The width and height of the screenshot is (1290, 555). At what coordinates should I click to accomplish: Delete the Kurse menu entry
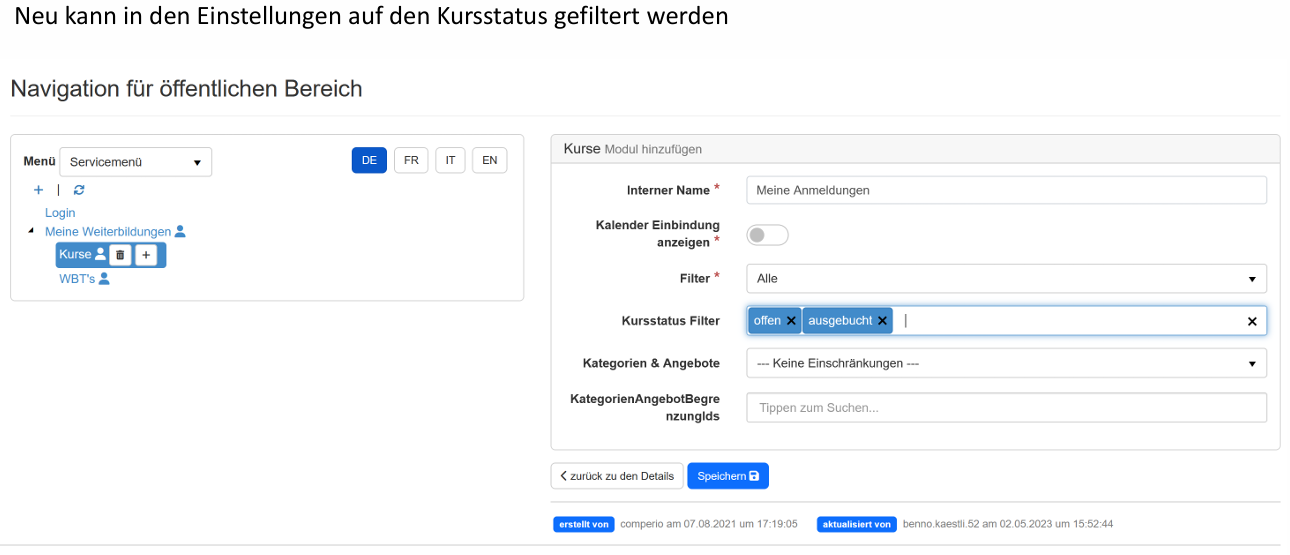pyautogui.click(x=120, y=255)
